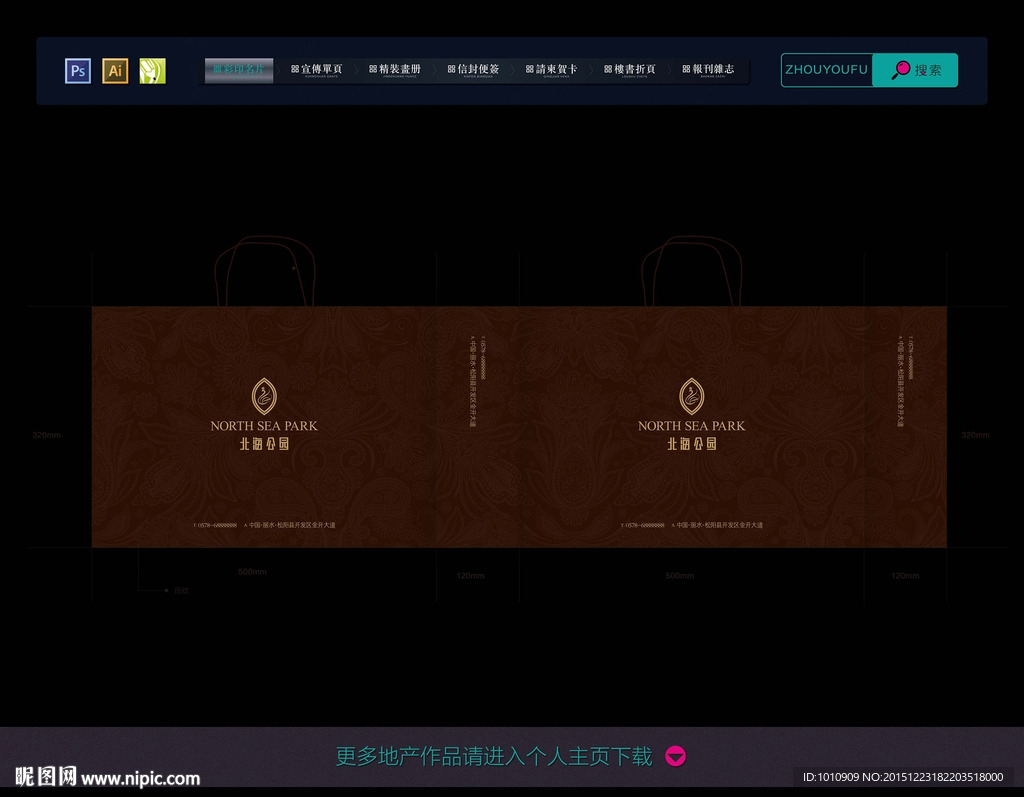Click the pink magnifier search icon

click(901, 69)
